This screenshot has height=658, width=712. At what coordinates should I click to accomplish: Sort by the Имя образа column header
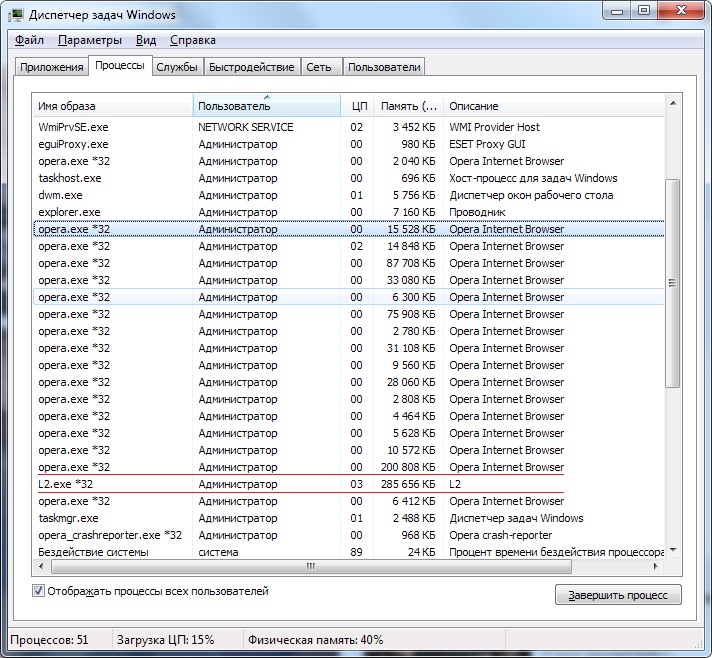pos(113,106)
